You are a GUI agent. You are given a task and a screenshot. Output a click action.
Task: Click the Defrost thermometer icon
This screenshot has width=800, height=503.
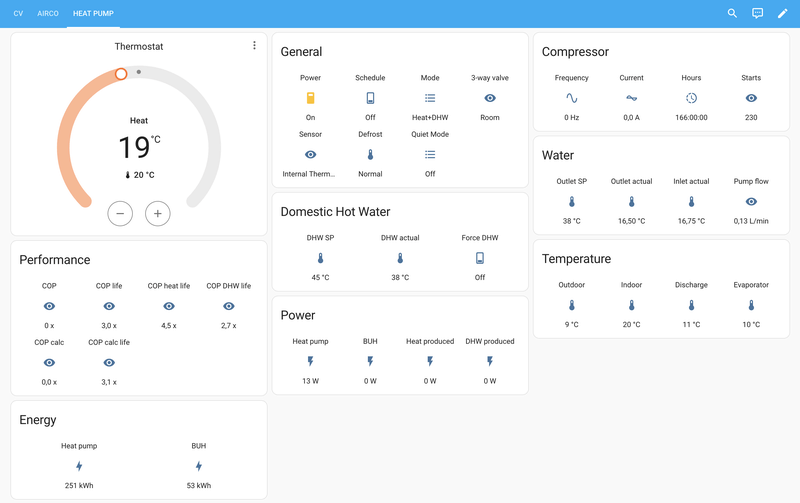coord(370,155)
